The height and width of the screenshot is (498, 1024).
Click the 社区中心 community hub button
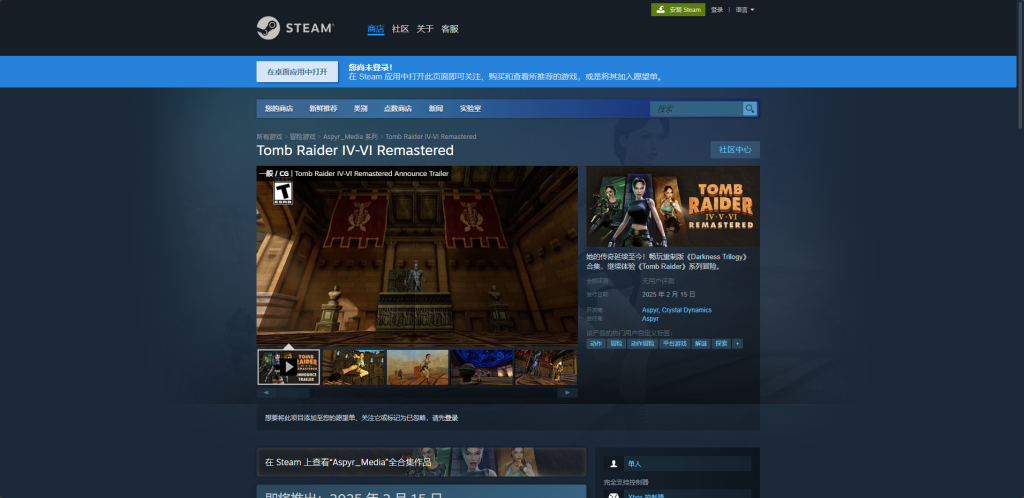coord(735,149)
